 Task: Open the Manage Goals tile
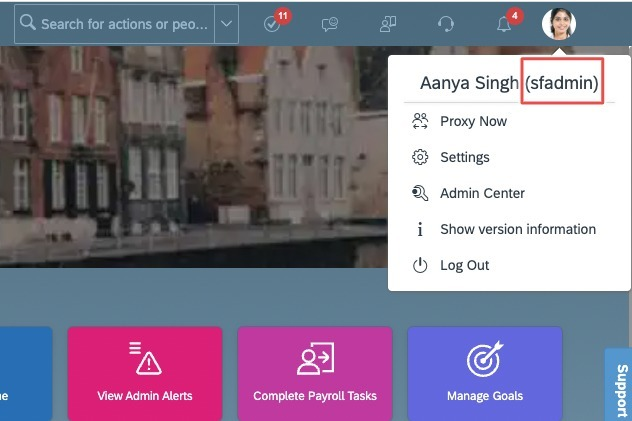[485, 374]
